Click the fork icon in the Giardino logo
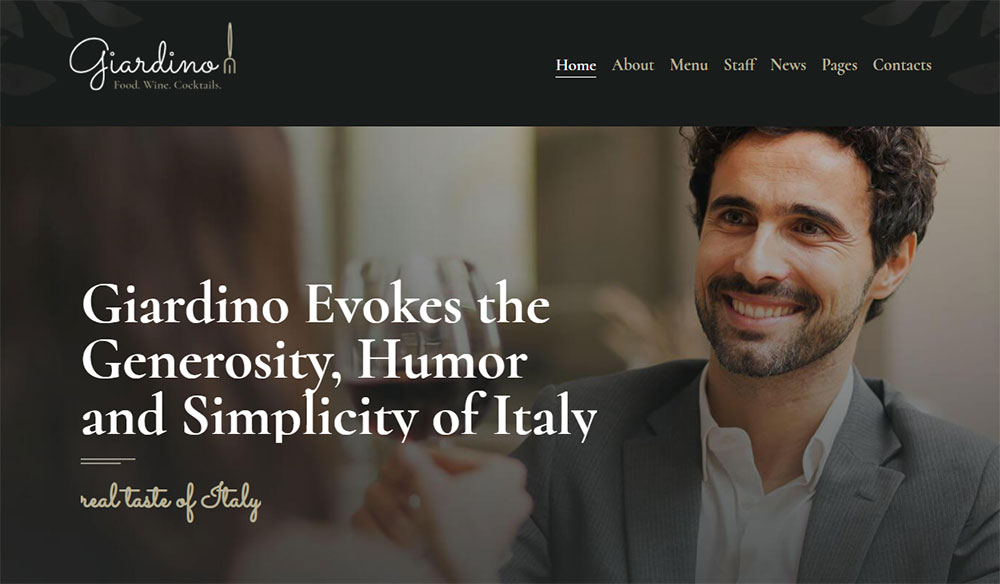The width and height of the screenshot is (1000, 584). point(230,48)
